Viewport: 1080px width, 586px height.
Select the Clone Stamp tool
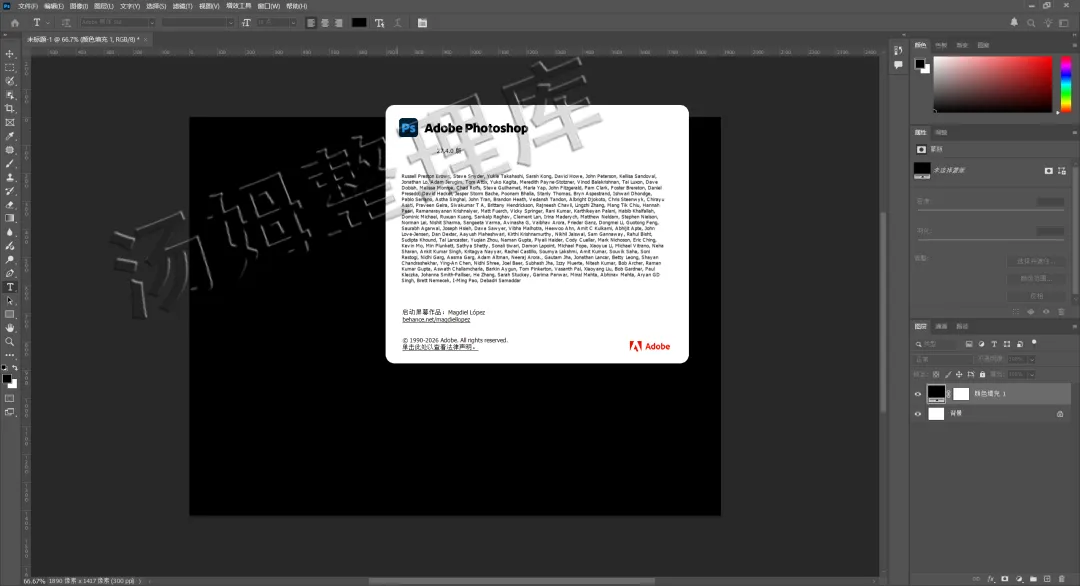click(10, 178)
